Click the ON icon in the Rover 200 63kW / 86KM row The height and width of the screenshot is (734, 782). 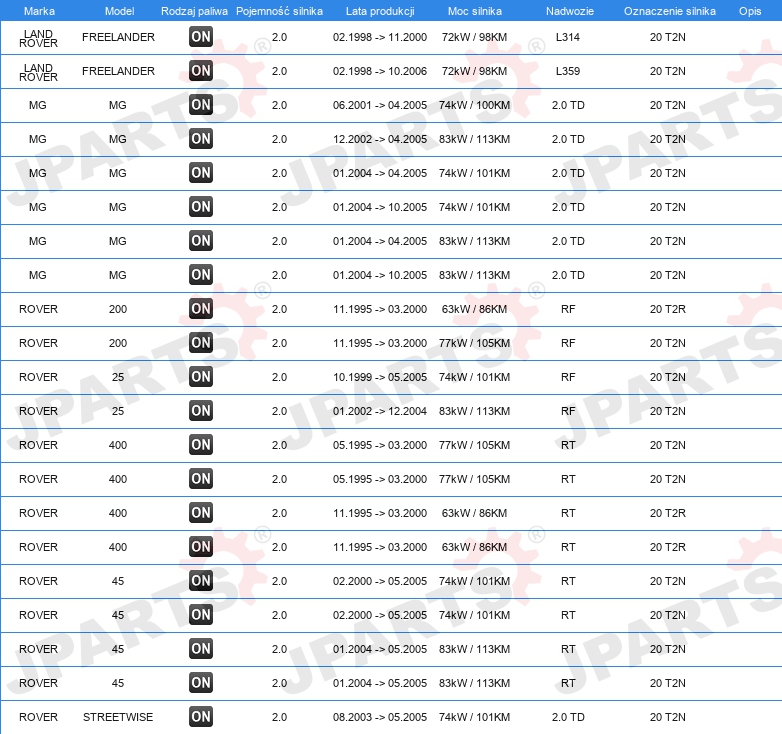(x=201, y=308)
